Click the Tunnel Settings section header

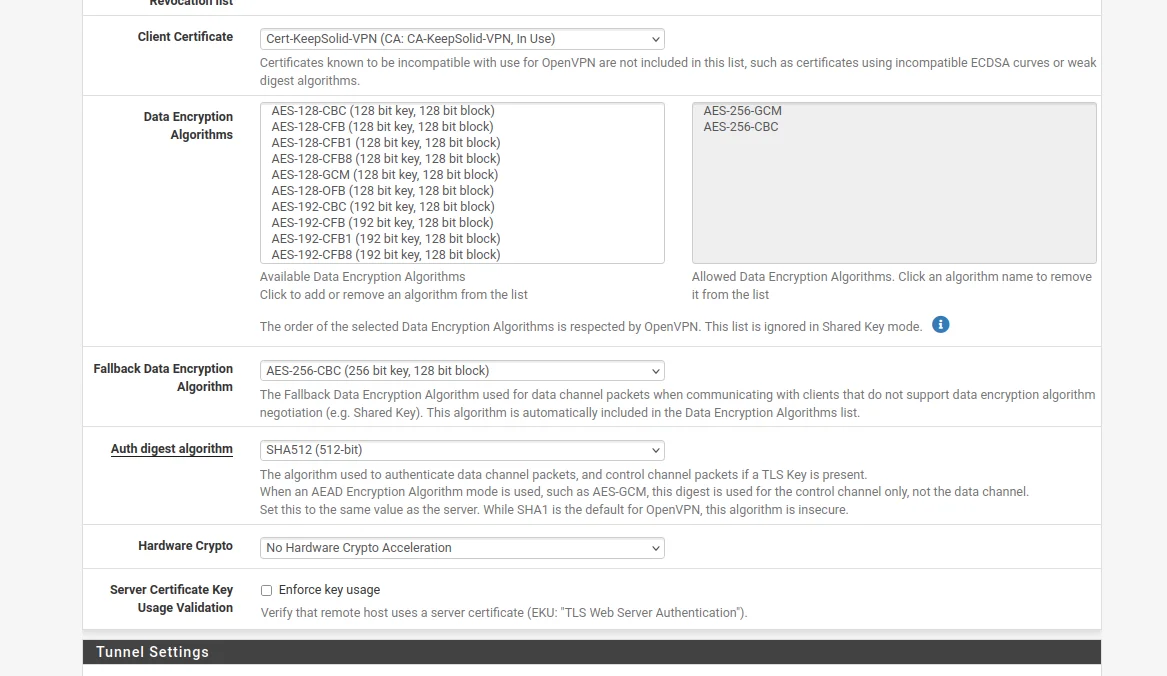pos(152,652)
